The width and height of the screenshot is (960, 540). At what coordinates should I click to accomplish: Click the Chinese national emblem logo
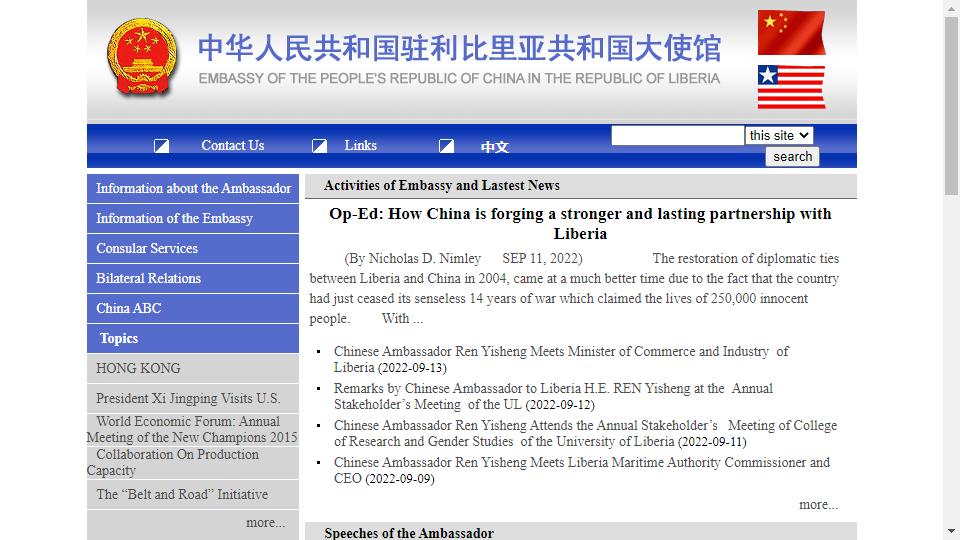coord(142,56)
